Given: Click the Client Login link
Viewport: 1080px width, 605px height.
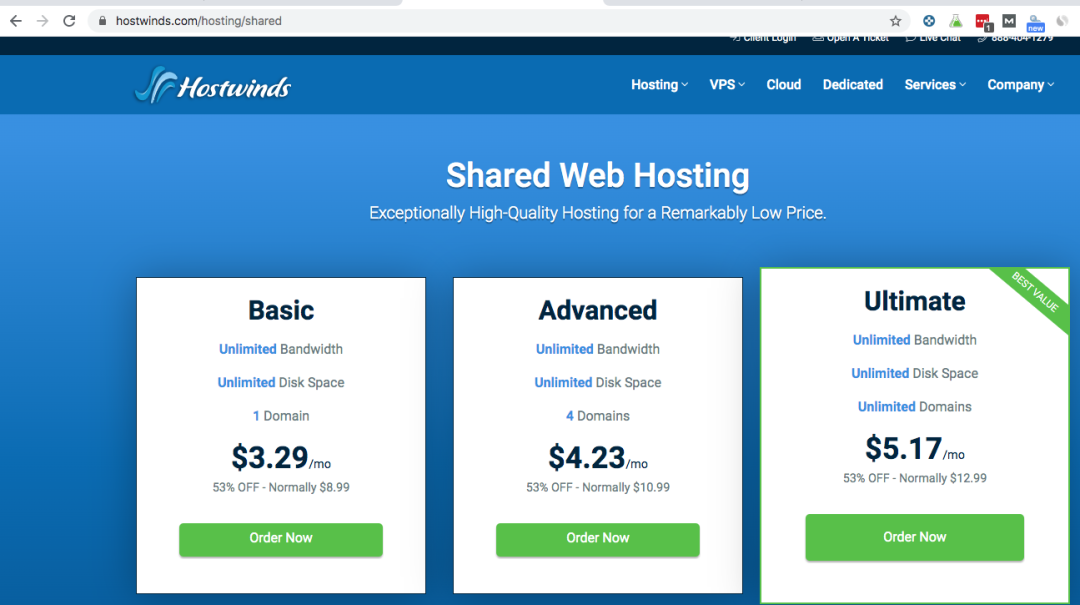Looking at the screenshot, I should [x=763, y=39].
